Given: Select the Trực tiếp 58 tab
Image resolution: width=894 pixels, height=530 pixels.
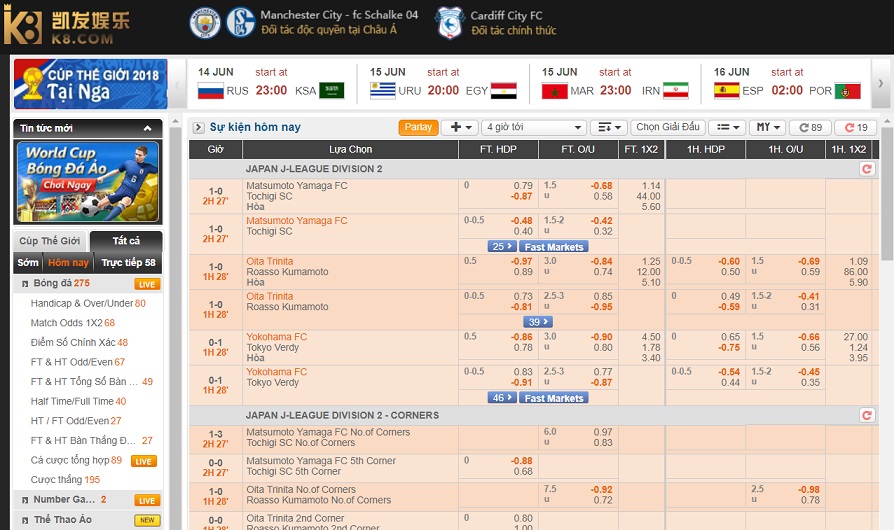Looking at the screenshot, I should coord(128,263).
